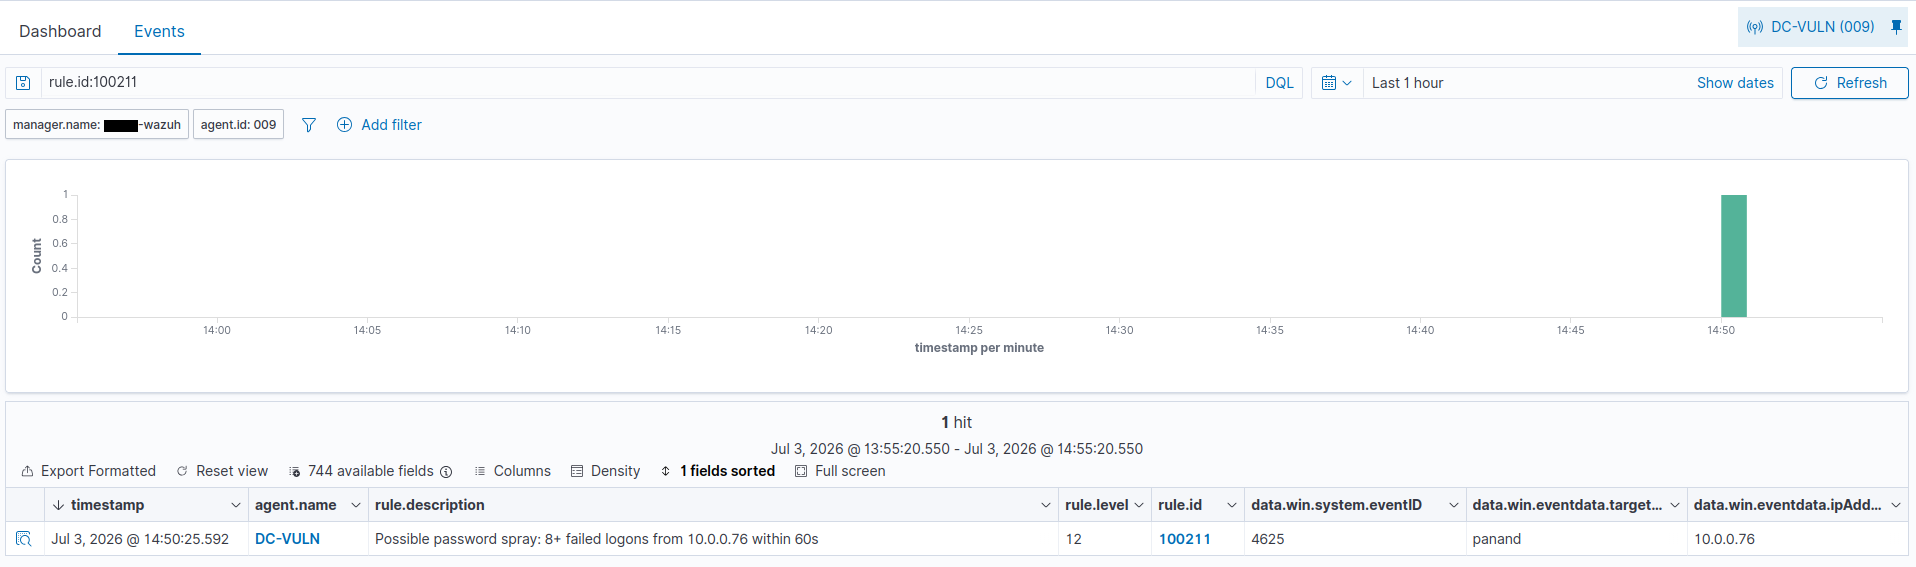Click the 1 hit count text
1916x567 pixels.
pos(957,423)
